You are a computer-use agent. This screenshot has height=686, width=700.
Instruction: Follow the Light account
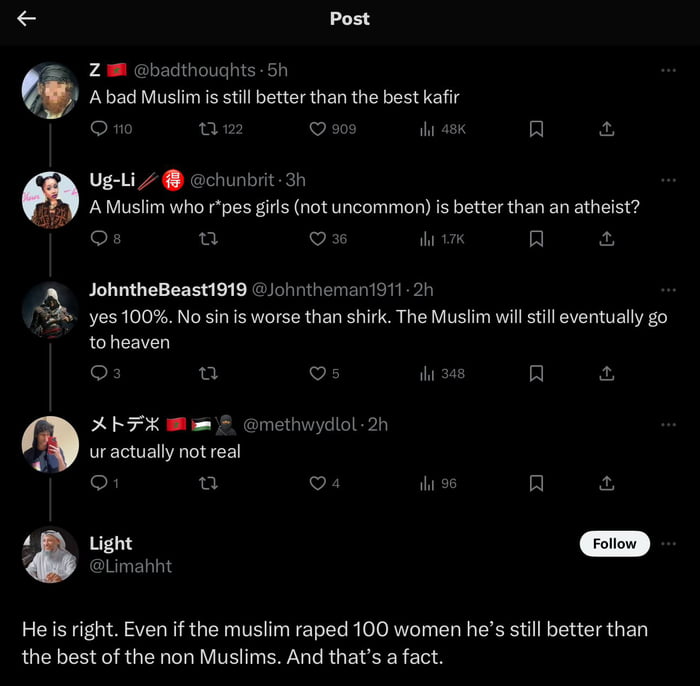pyautogui.click(x=614, y=544)
